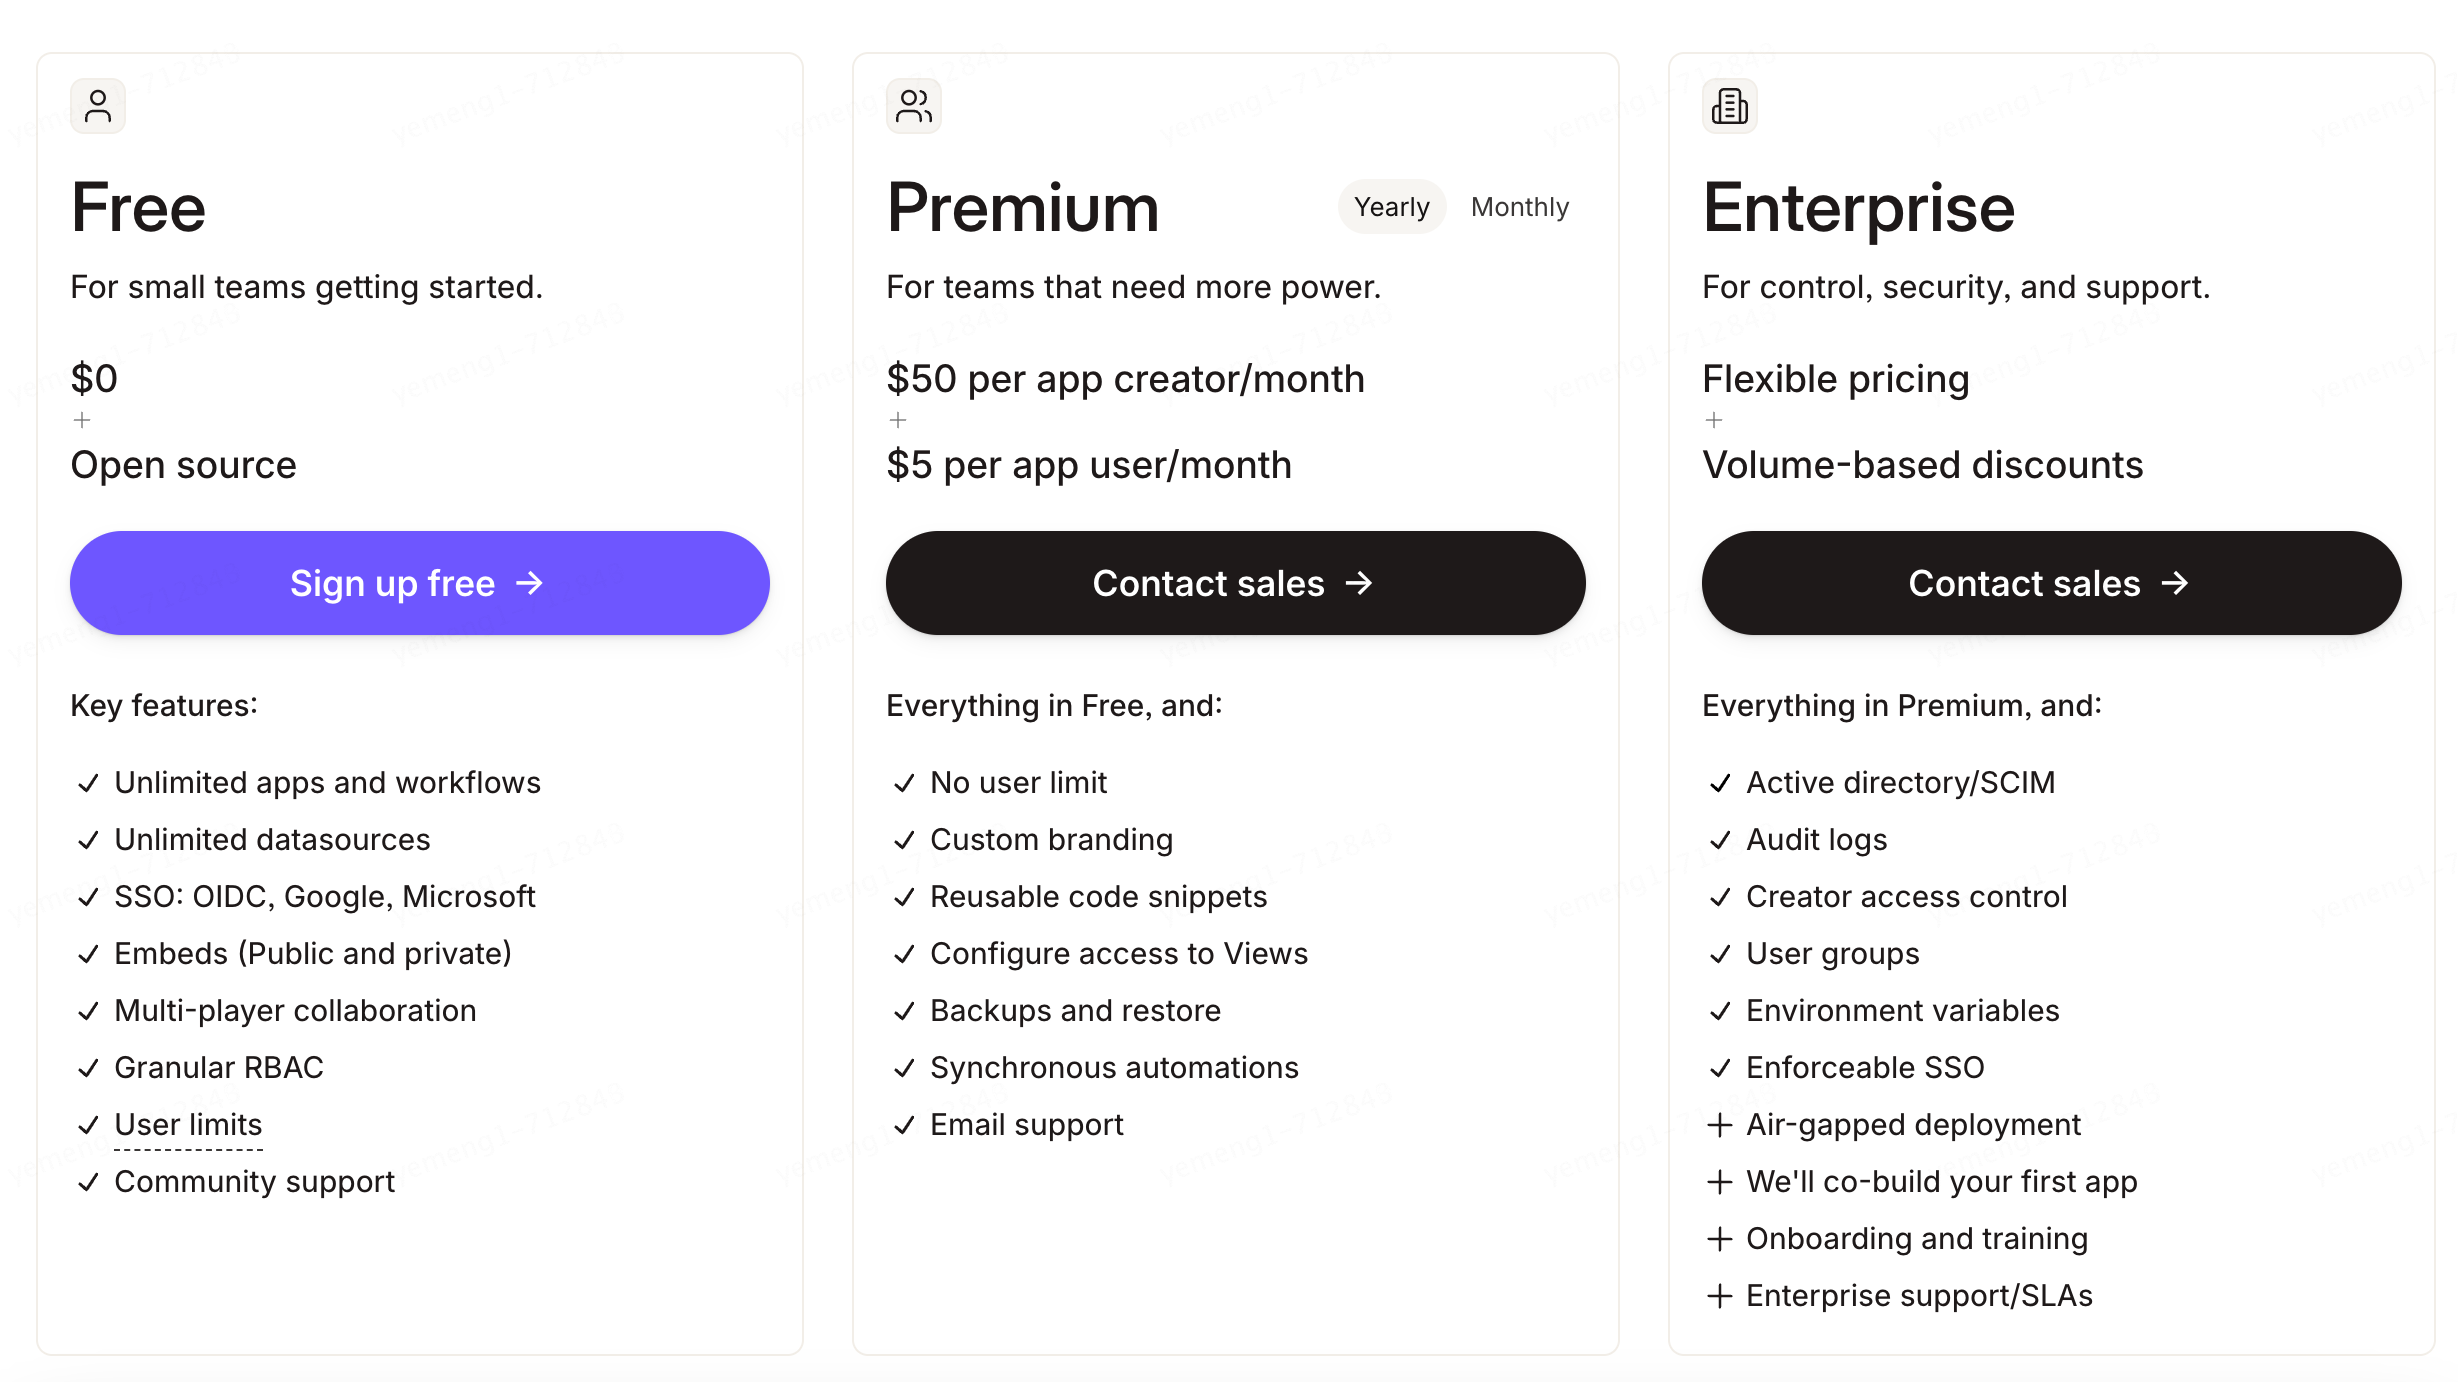
Task: Click the underlined User limits feature
Action: click(x=188, y=1125)
